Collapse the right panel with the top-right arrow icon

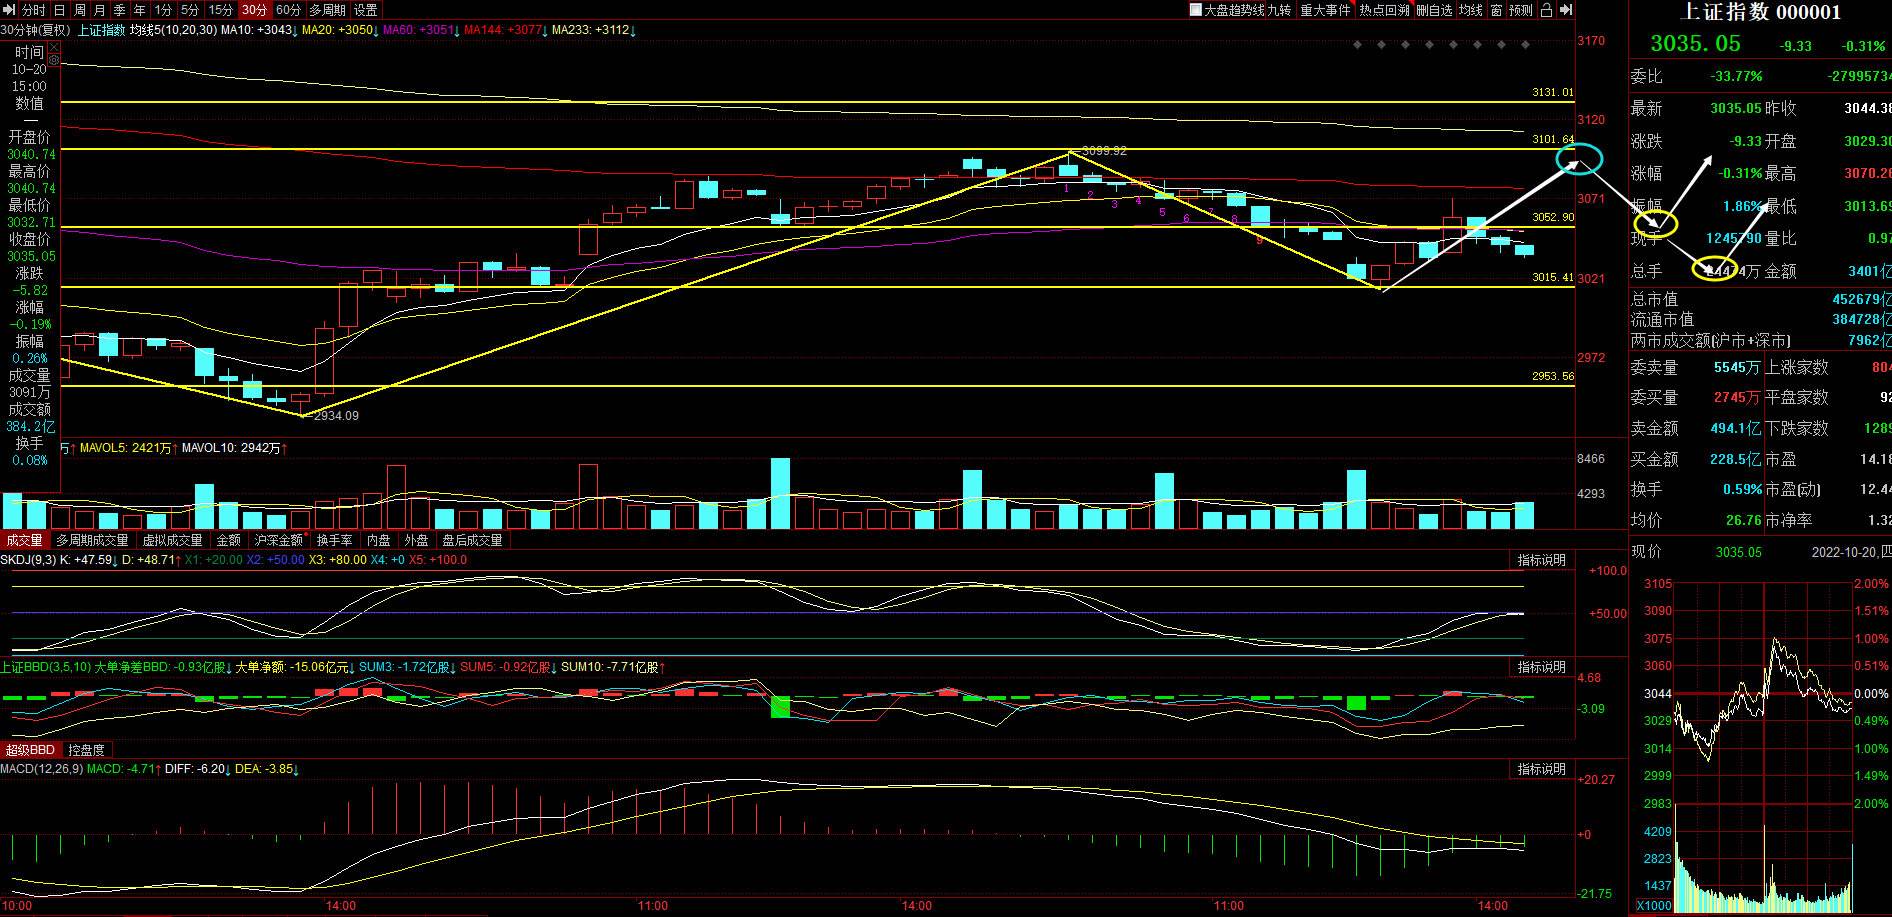1566,10
